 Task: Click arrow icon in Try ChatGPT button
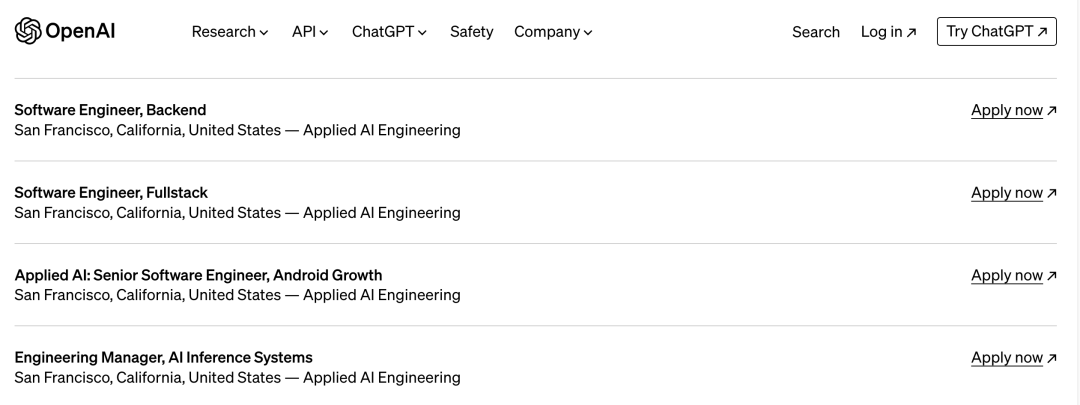1042,32
